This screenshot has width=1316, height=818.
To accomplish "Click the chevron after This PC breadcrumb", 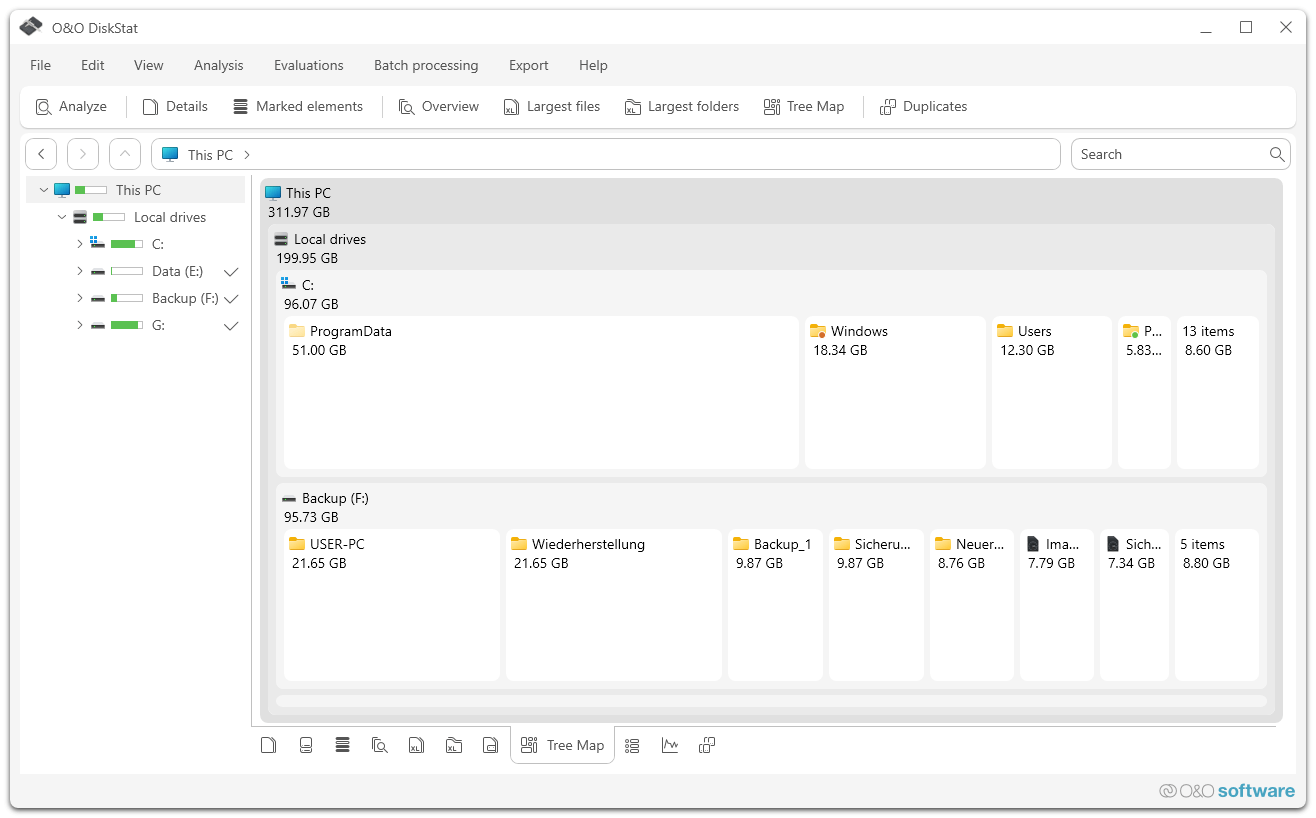I will click(247, 155).
